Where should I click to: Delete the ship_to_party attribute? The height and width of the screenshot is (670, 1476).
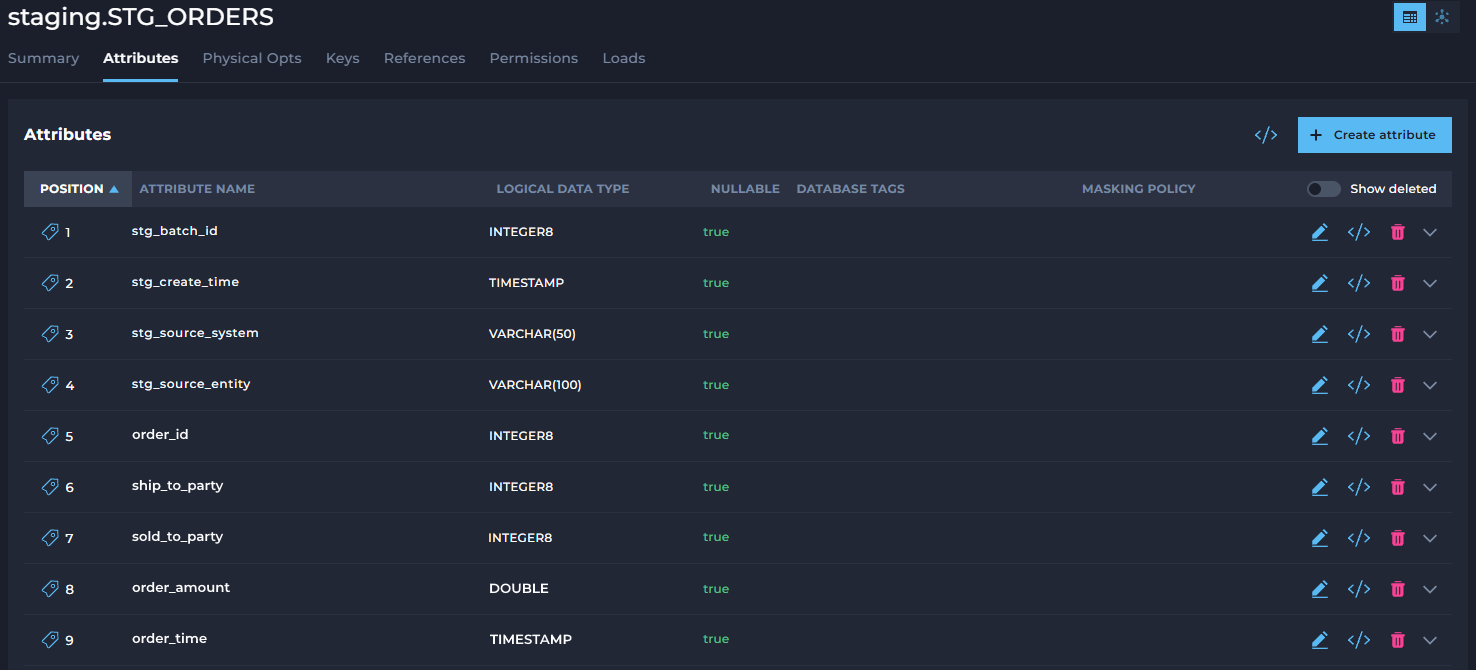(x=1398, y=487)
